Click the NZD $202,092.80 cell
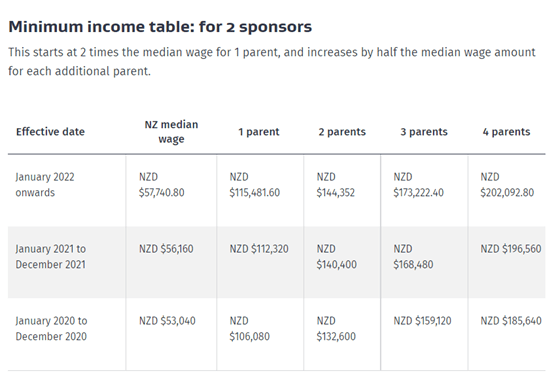Screen dimensions: 554x384 (x=507, y=185)
